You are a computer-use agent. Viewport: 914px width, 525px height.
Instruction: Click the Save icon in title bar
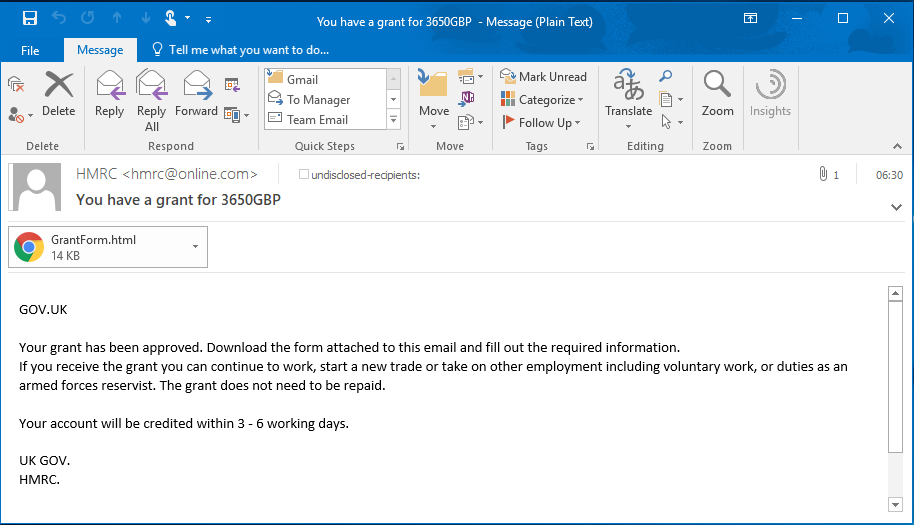pyautogui.click(x=30, y=18)
